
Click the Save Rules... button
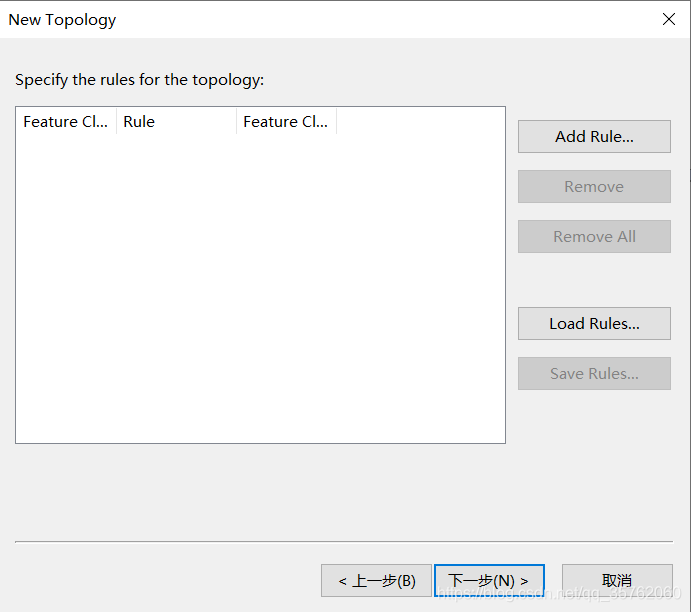tap(594, 374)
